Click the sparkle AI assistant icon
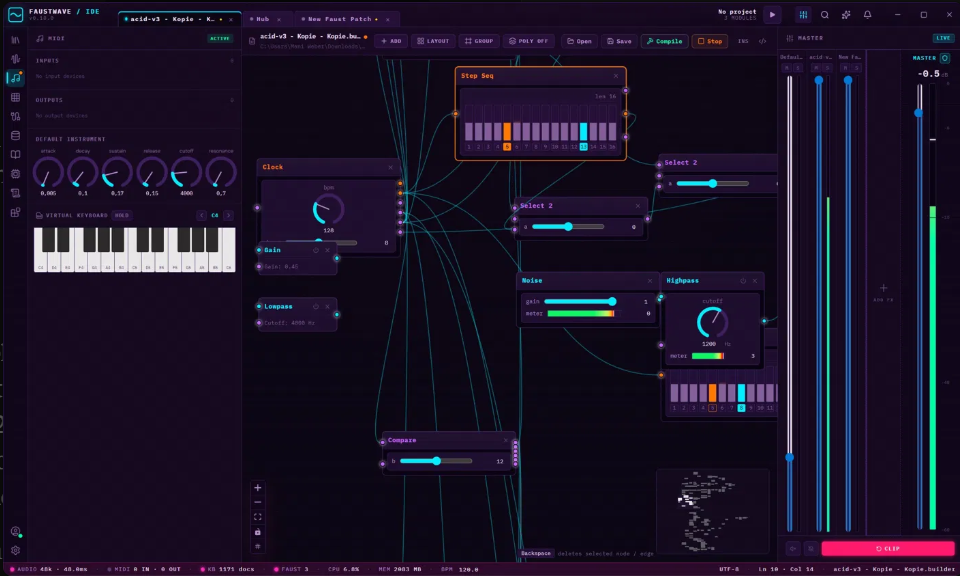 pos(846,15)
